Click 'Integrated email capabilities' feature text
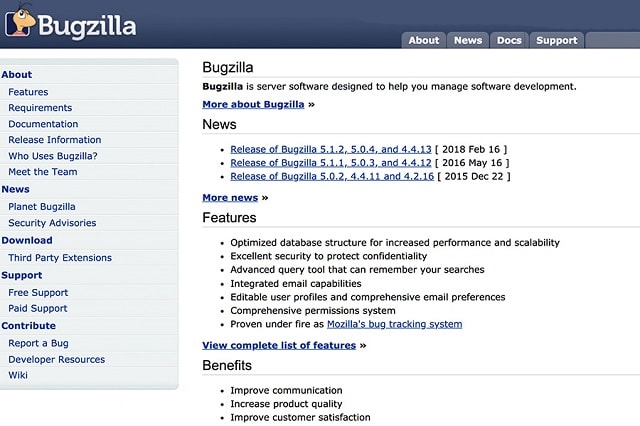 [296, 284]
